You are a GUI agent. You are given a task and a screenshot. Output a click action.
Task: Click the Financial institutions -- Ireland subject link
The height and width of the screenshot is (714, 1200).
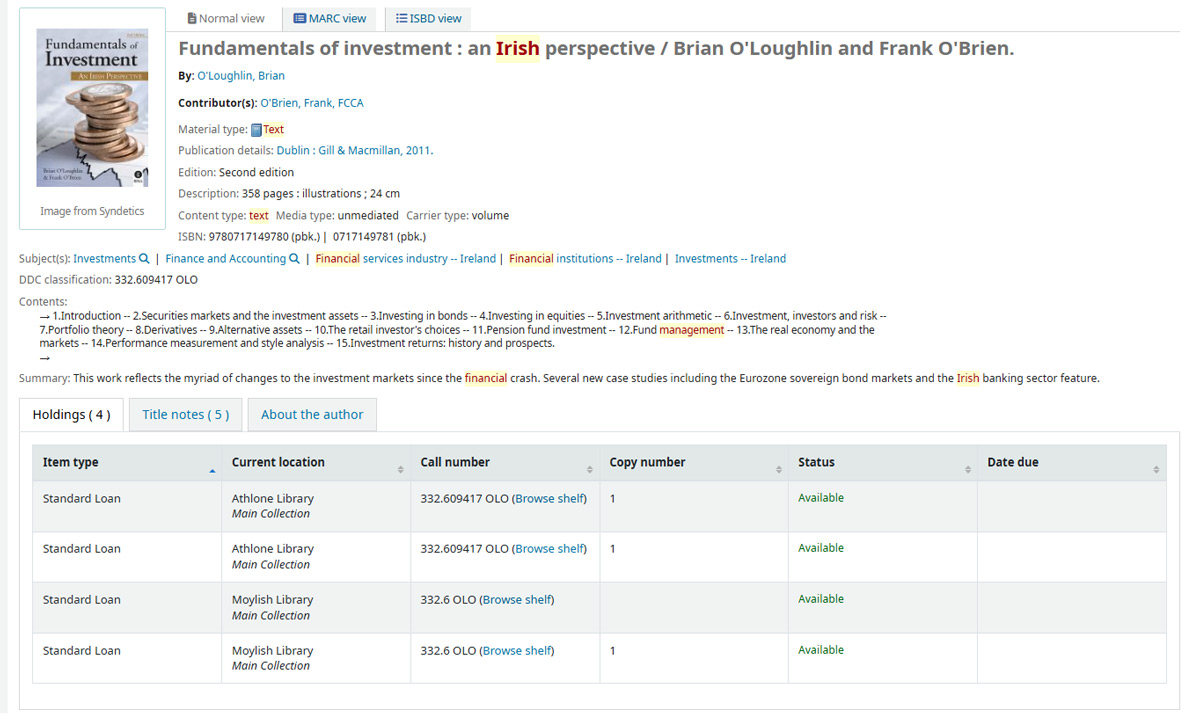585,259
